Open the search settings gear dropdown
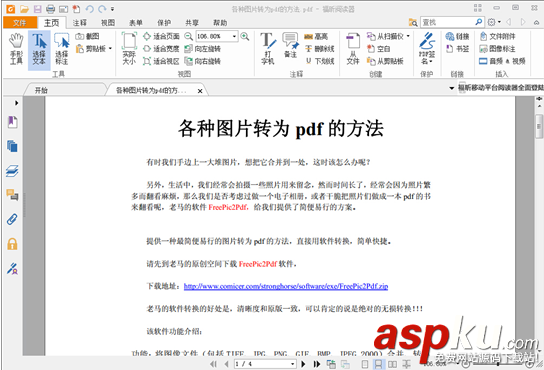 [x=494, y=22]
